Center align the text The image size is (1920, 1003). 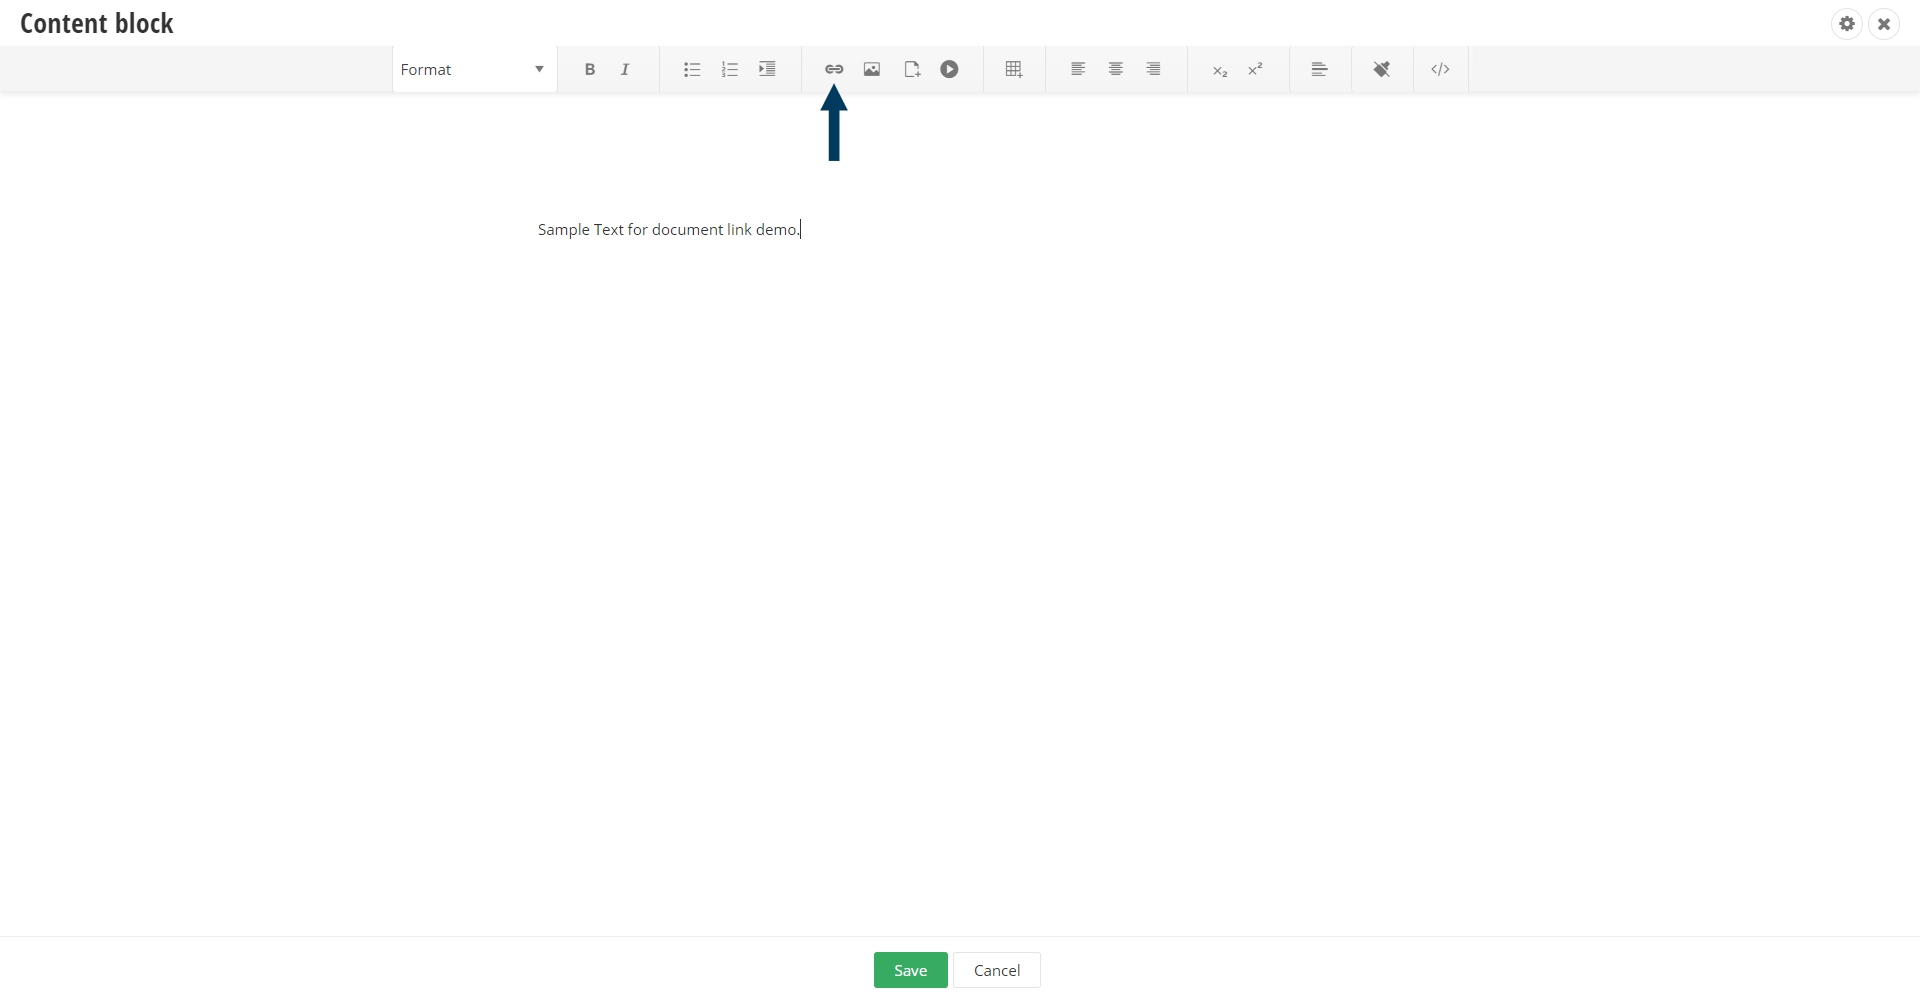[x=1116, y=69]
